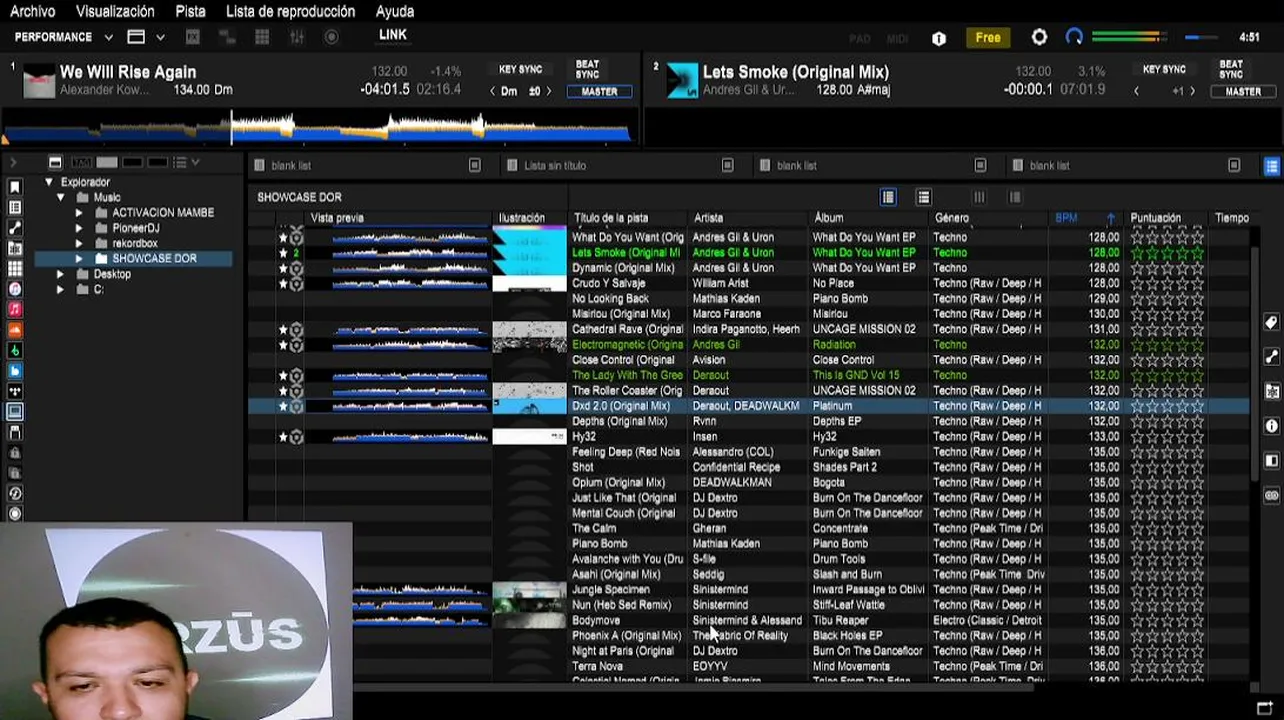The width and height of the screenshot is (1284, 720).
Task: Open the sampler grid panel
Action: pyautogui.click(x=262, y=37)
